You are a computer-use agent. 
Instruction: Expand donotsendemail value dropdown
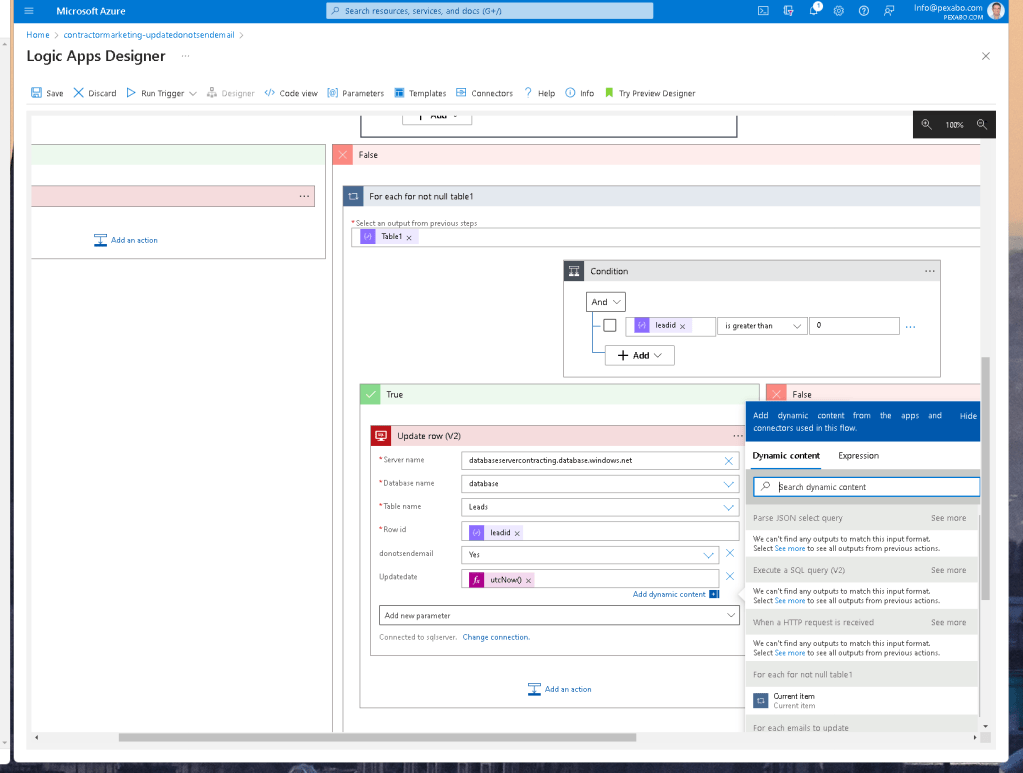[709, 555]
